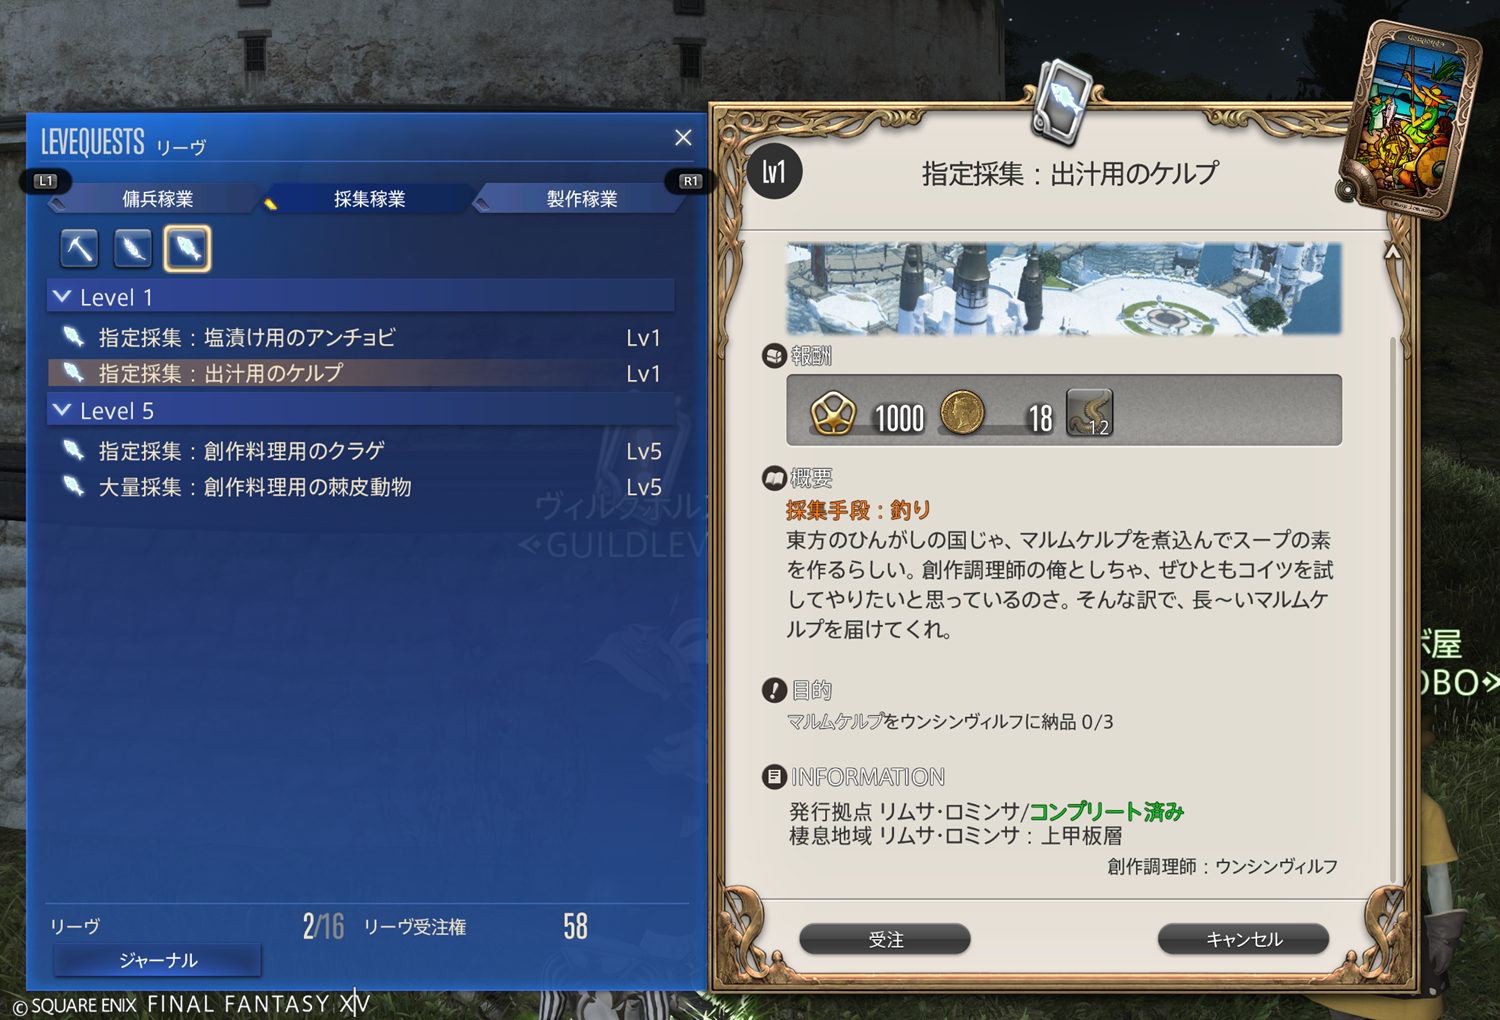1500x1020 pixels.
Task: Click the L1 tab-switch indicator
Action: pyautogui.click(x=45, y=181)
